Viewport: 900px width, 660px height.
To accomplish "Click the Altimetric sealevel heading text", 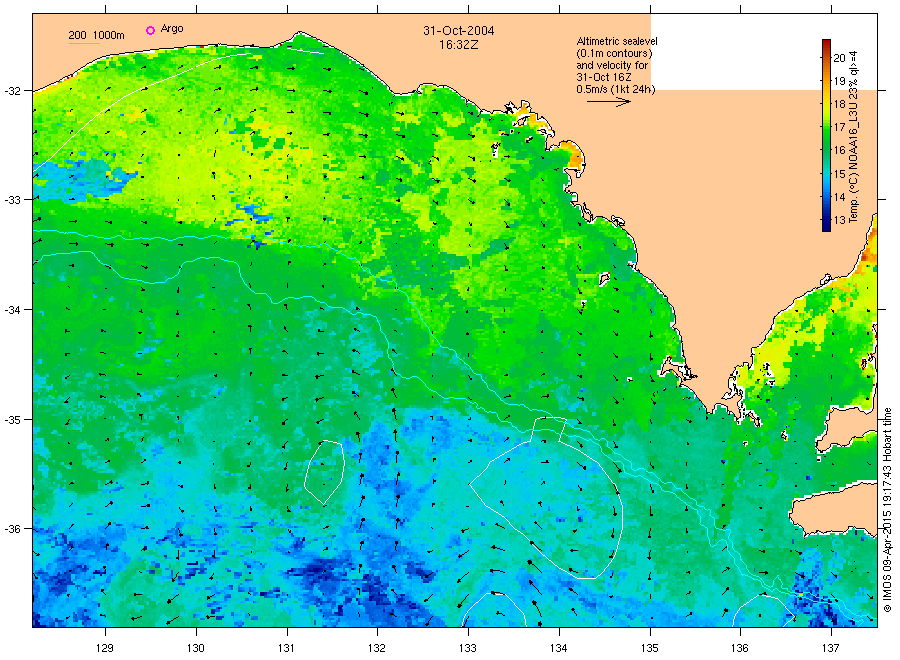I will coord(617,41).
